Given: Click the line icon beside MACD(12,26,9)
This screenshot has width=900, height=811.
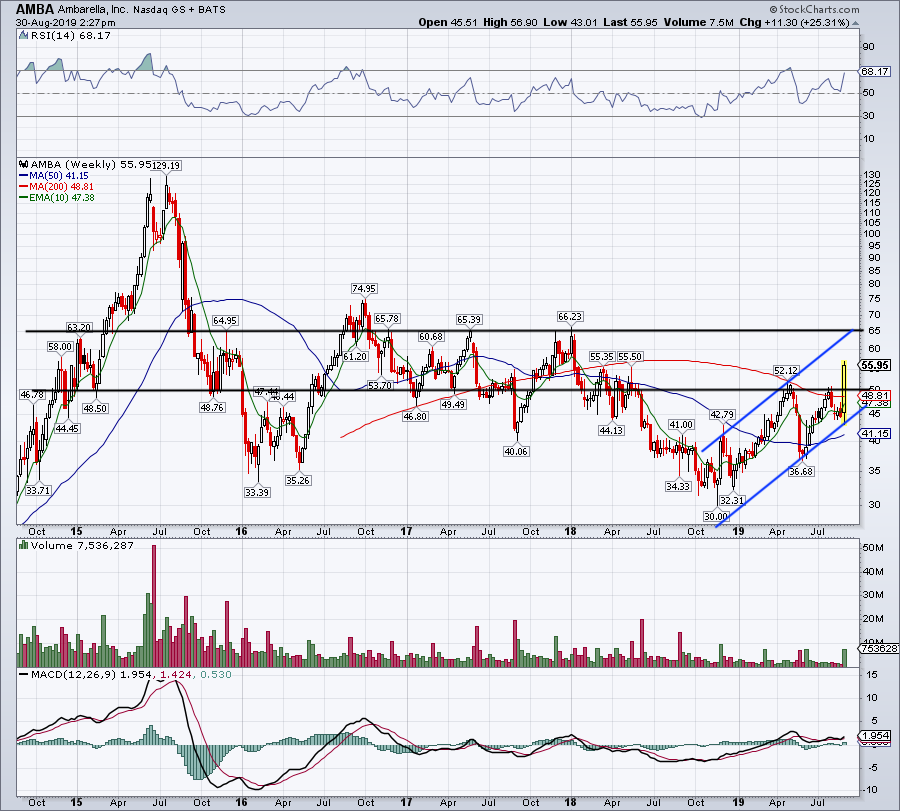Looking at the screenshot, I should [24, 674].
